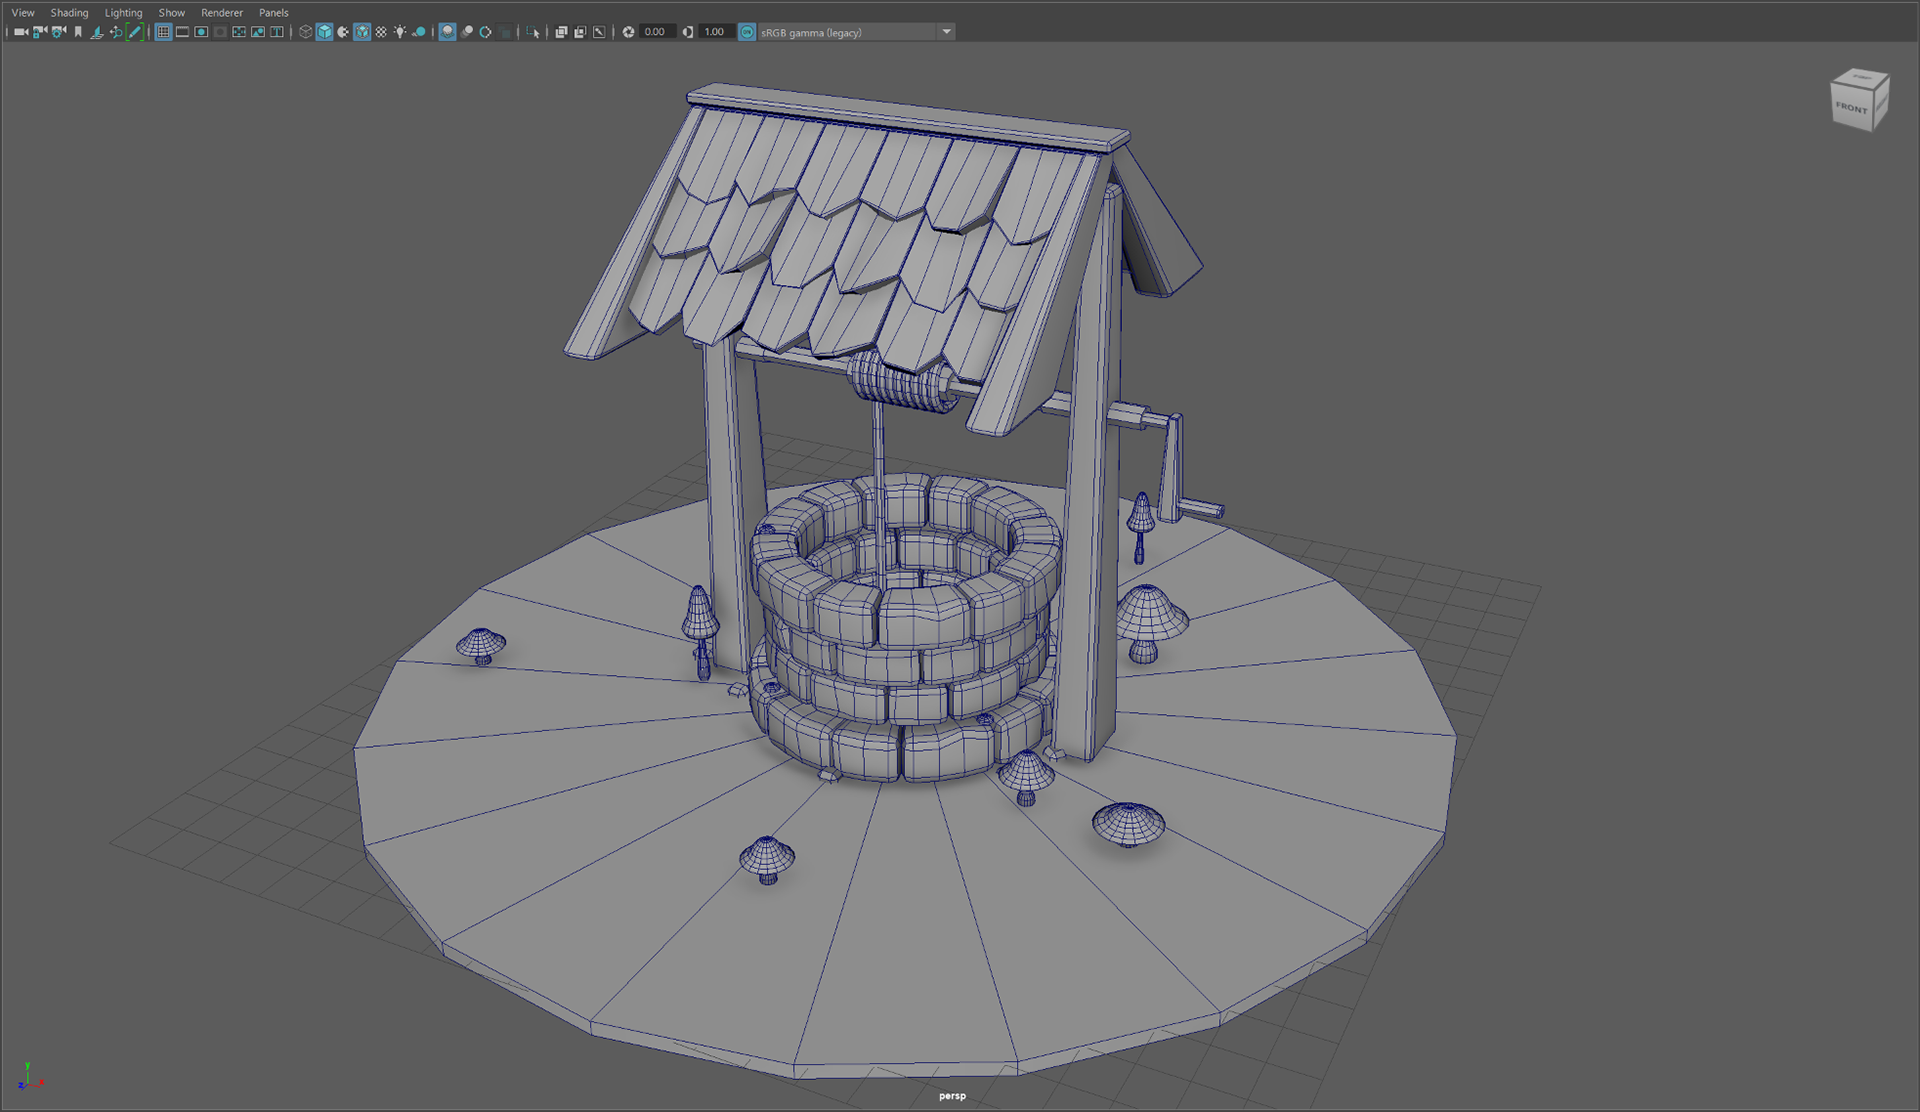Open the View menu
The image size is (1920, 1112).
[x=23, y=13]
